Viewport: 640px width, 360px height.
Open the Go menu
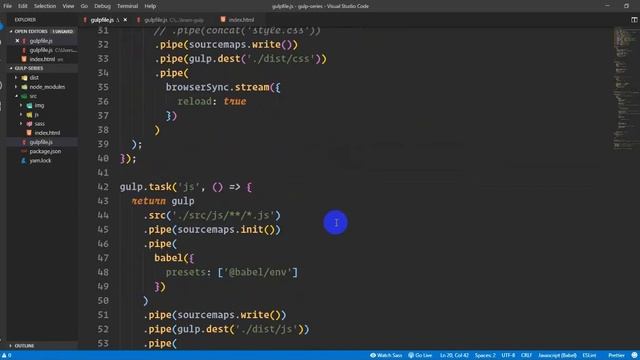tap(84, 6)
